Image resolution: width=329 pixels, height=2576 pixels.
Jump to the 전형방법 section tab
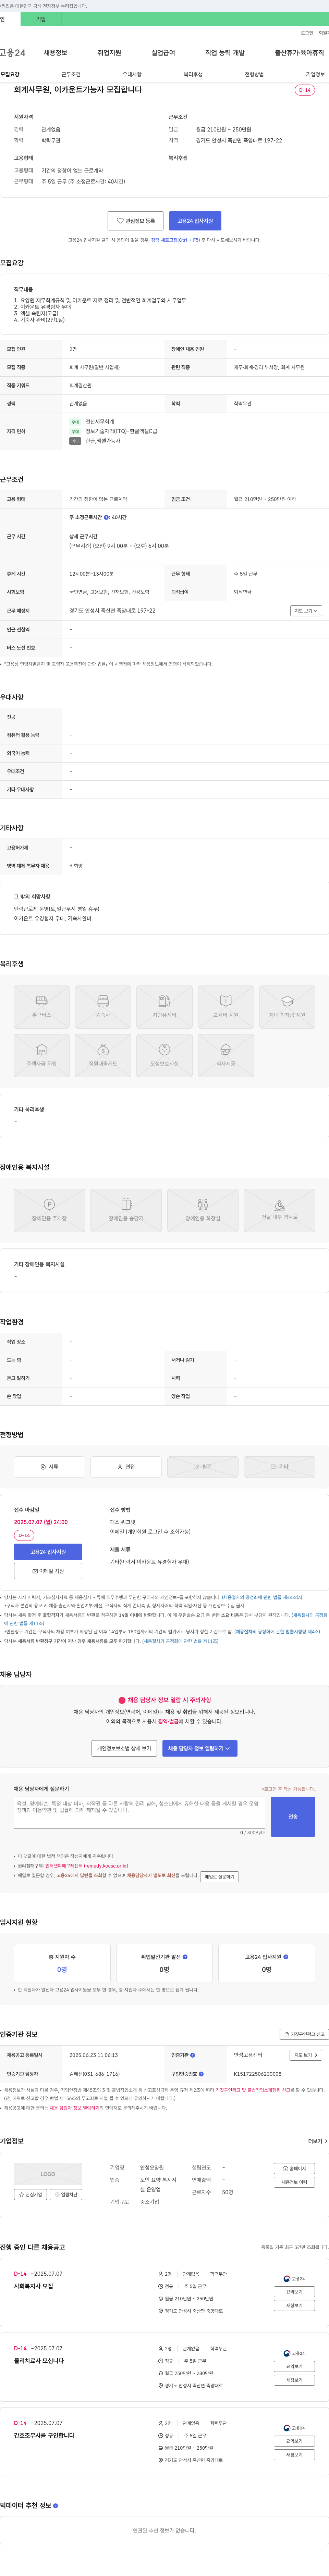254,74
